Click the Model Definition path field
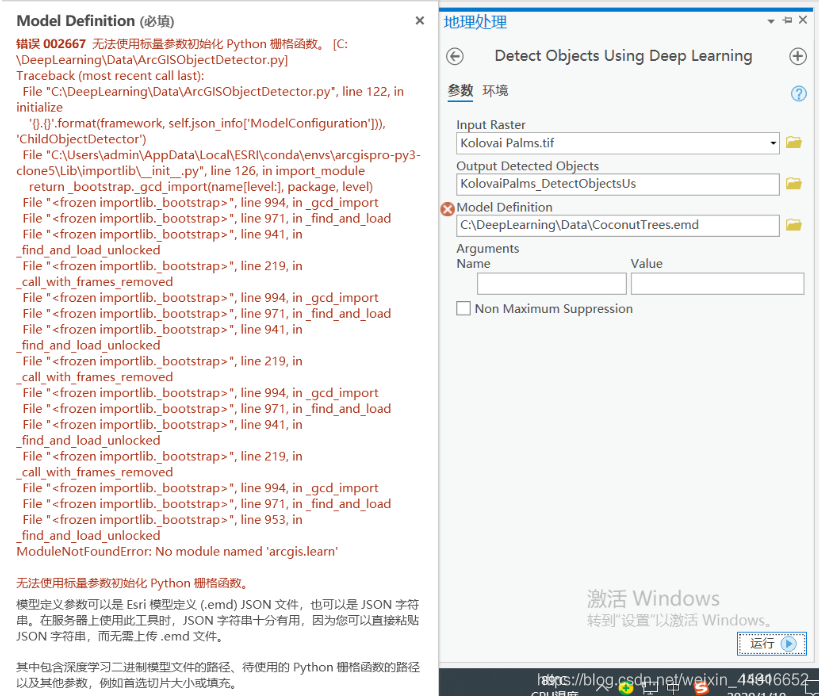The image size is (819, 699). tap(617, 225)
